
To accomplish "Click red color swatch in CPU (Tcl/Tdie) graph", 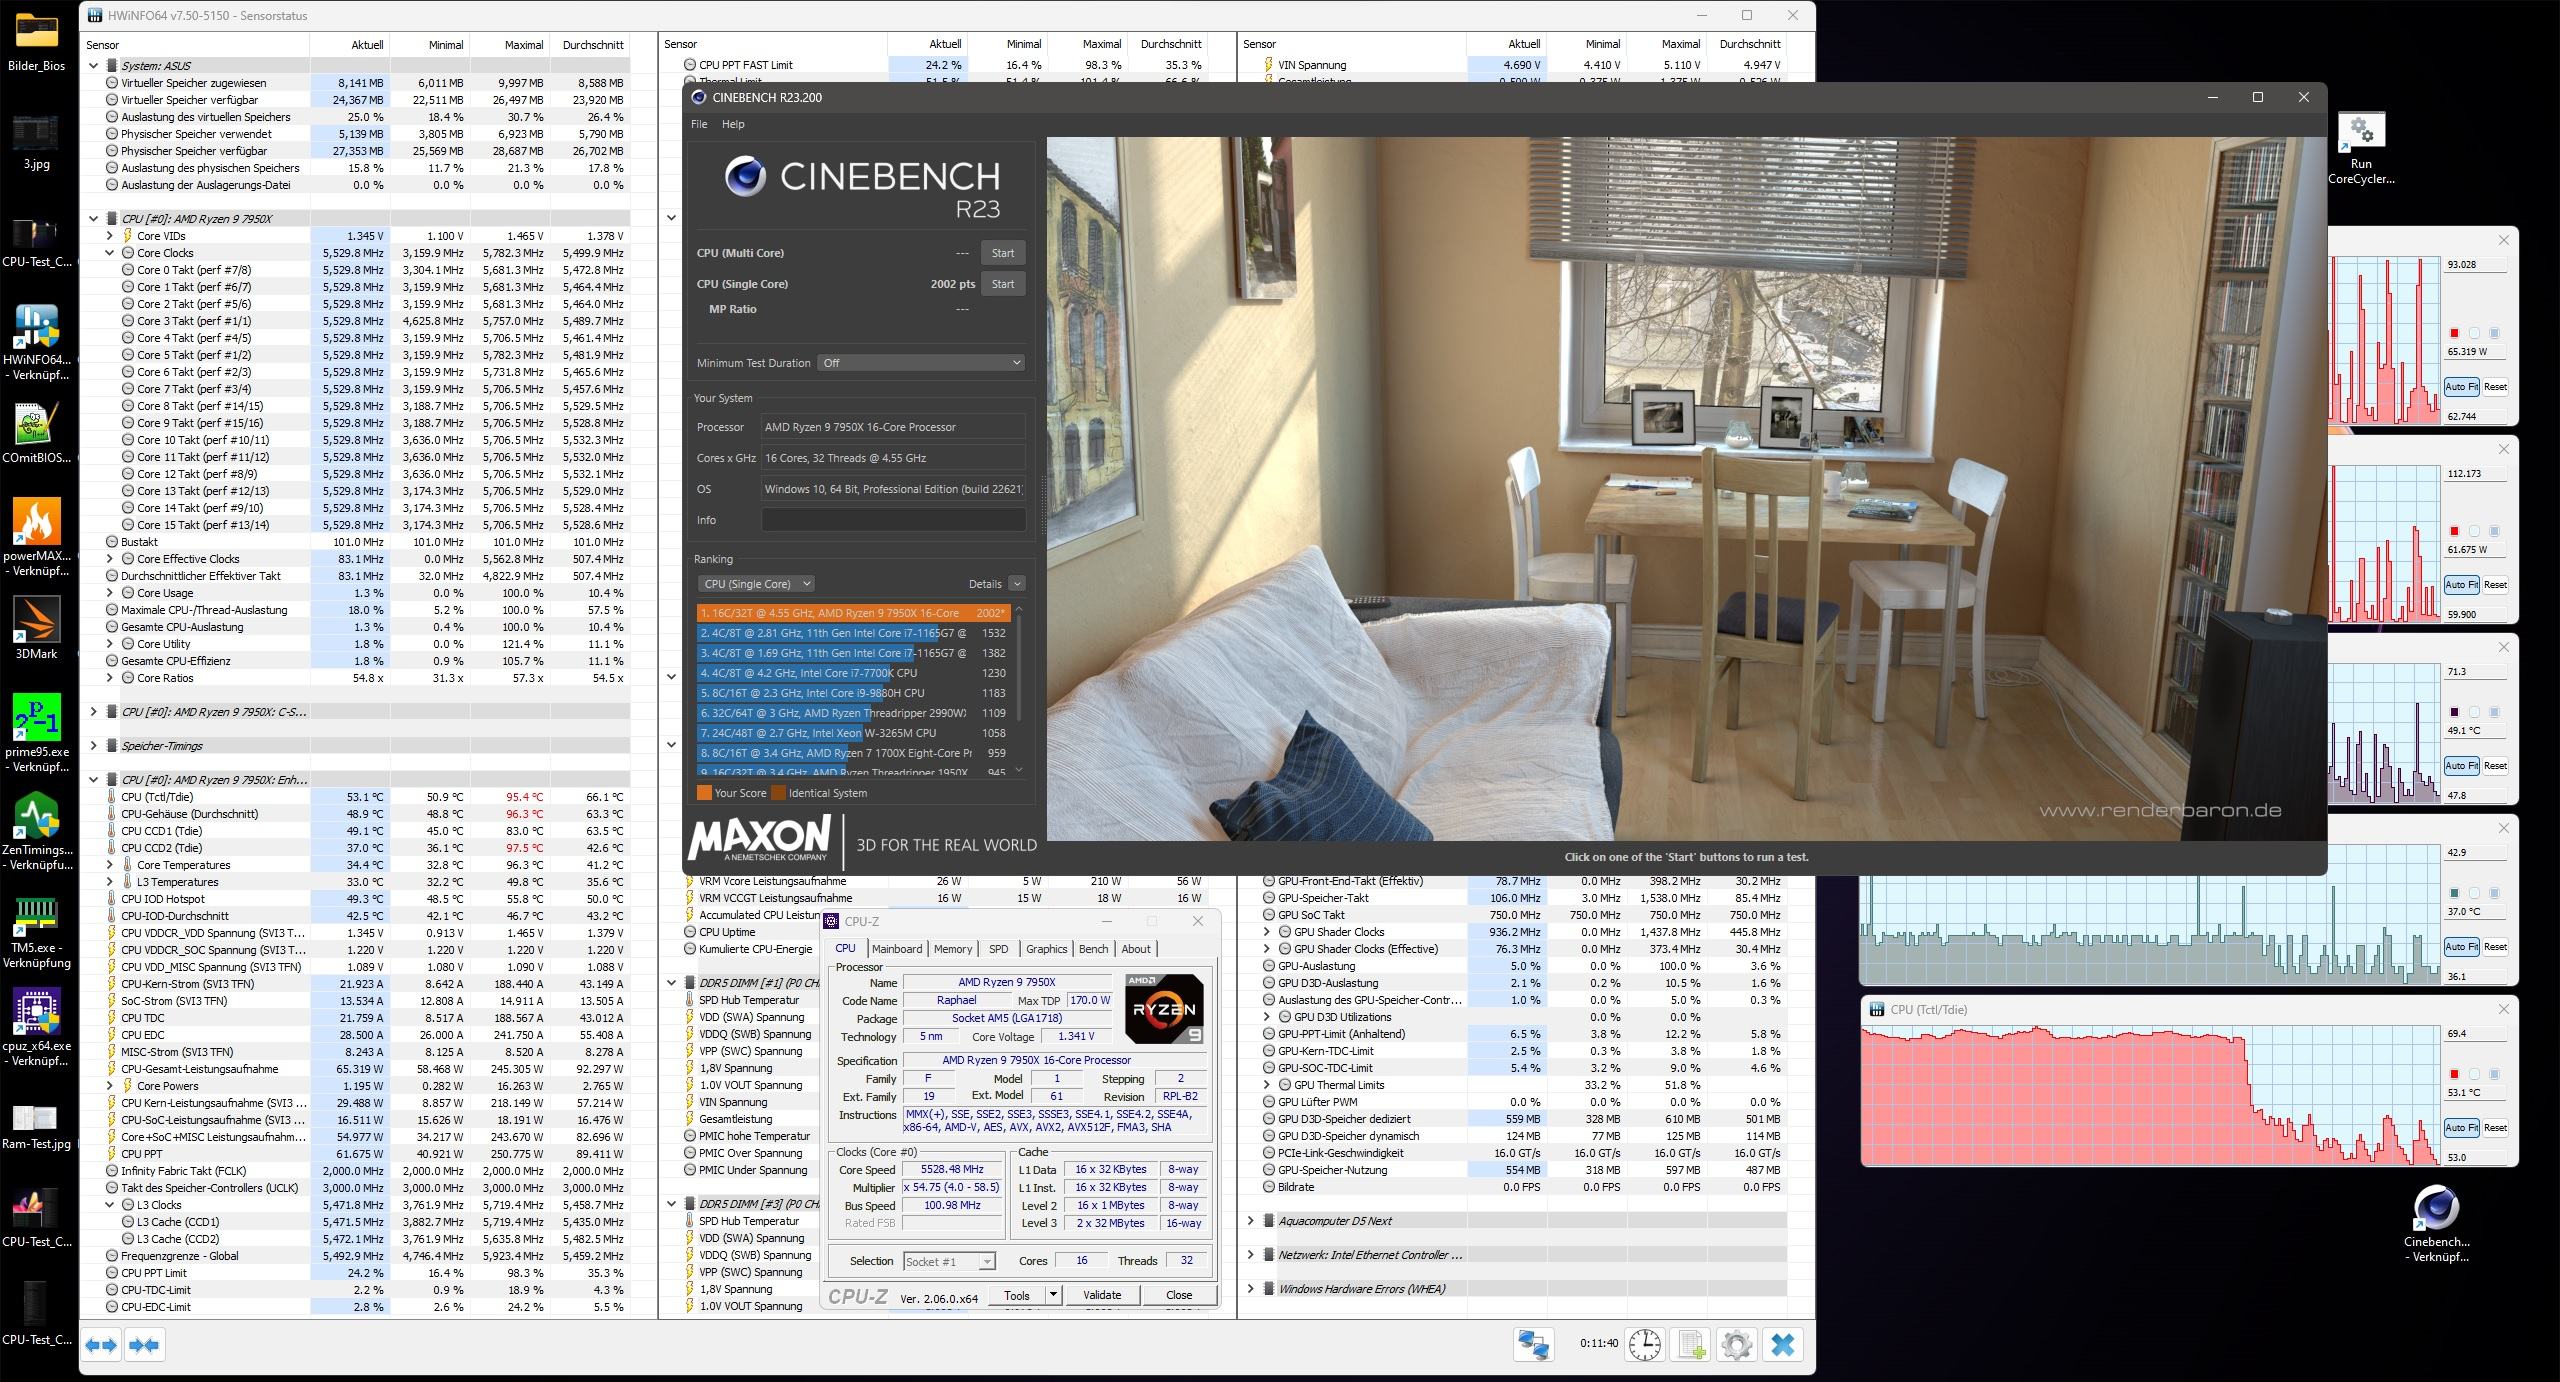I will [2454, 1074].
